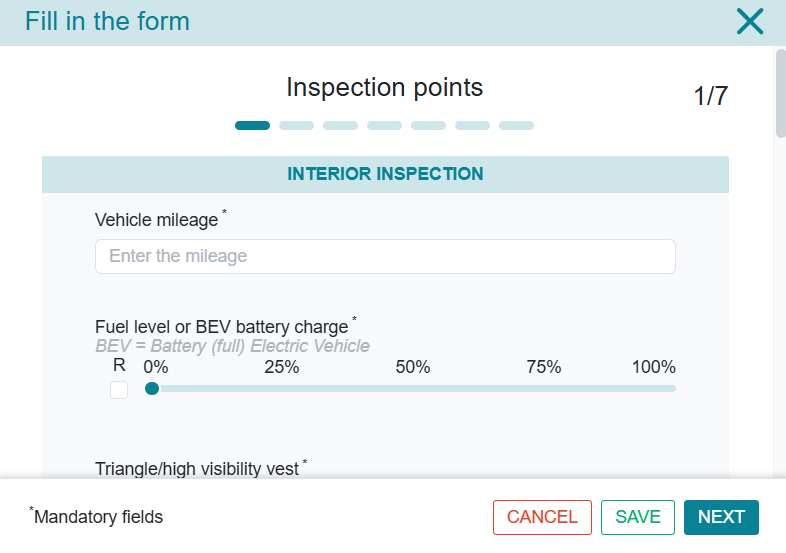
Task: Open the last progress step indicator
Action: point(516,126)
